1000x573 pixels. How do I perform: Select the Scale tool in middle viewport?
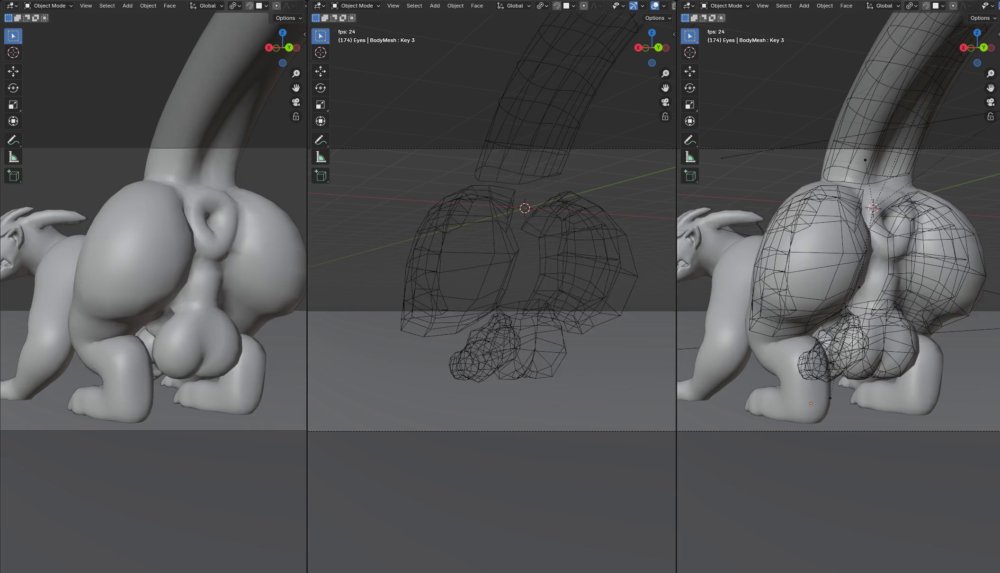tap(320, 105)
